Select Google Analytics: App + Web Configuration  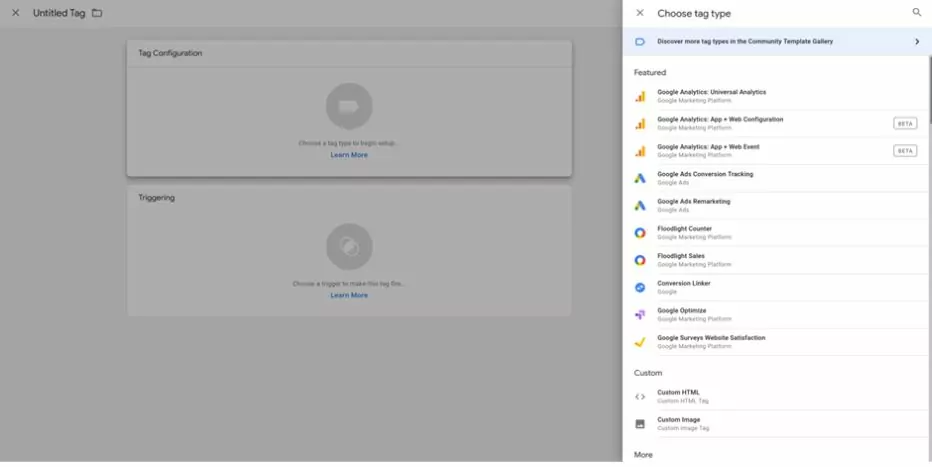coord(776,124)
